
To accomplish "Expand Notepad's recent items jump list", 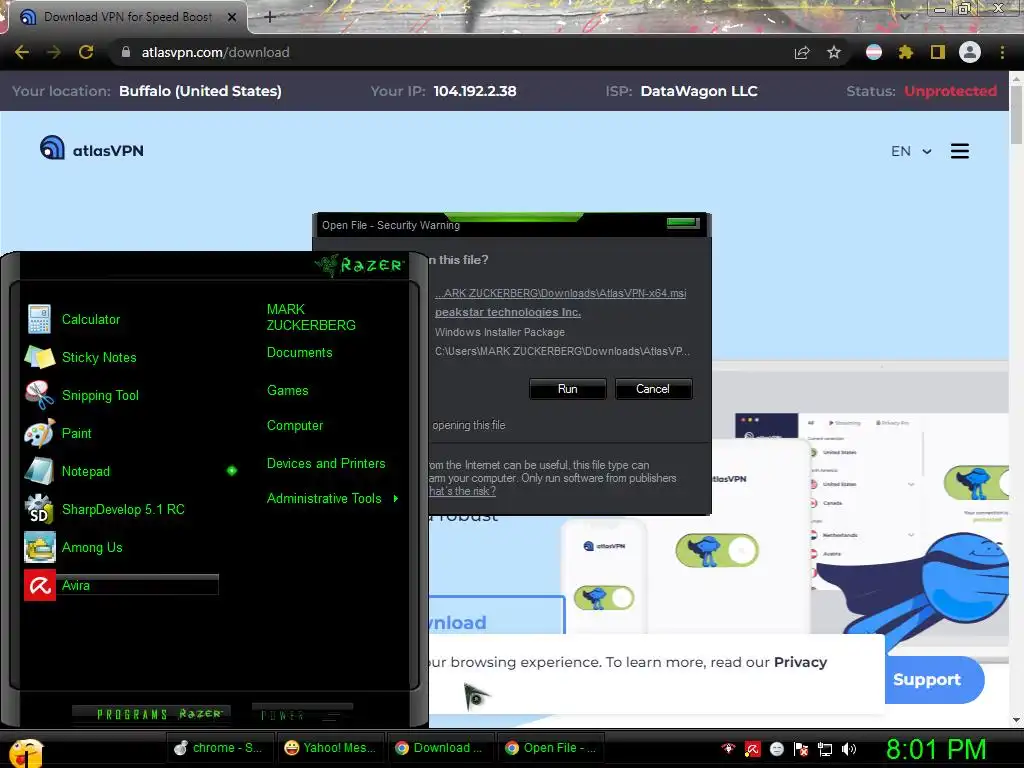I will pos(232,471).
